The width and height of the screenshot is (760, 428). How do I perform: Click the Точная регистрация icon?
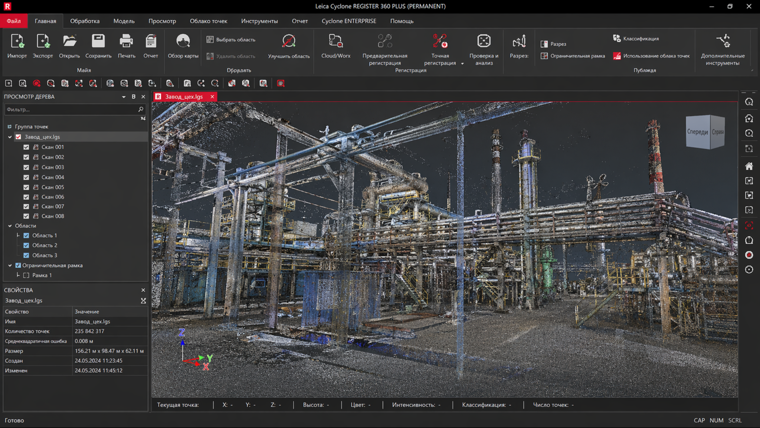(x=440, y=41)
